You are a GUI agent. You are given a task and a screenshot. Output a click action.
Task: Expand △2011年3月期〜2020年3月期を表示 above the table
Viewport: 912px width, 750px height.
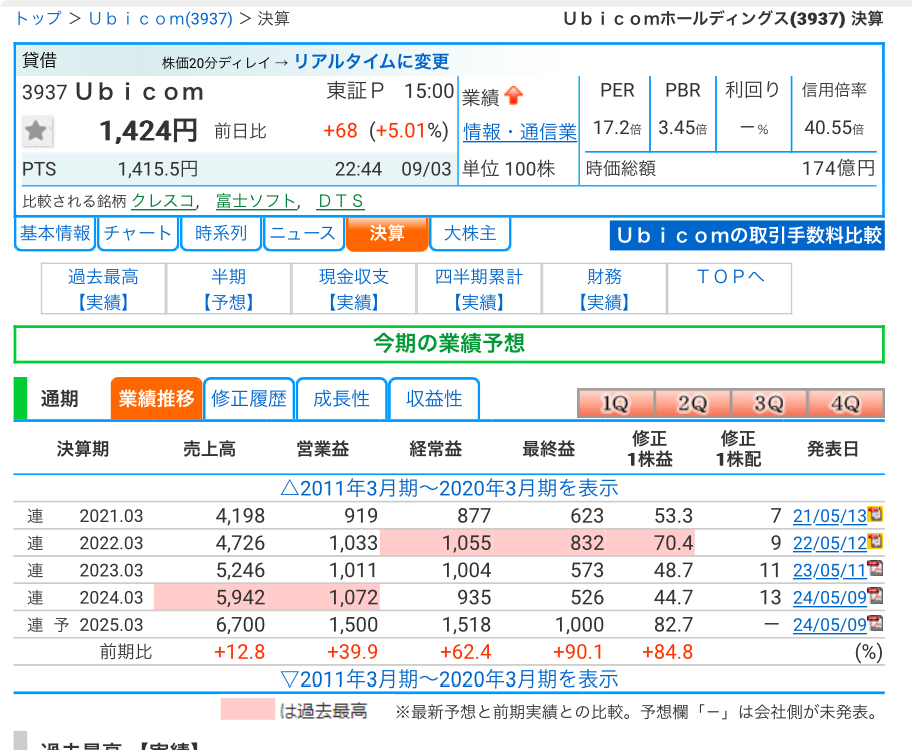pyautogui.click(x=449, y=488)
